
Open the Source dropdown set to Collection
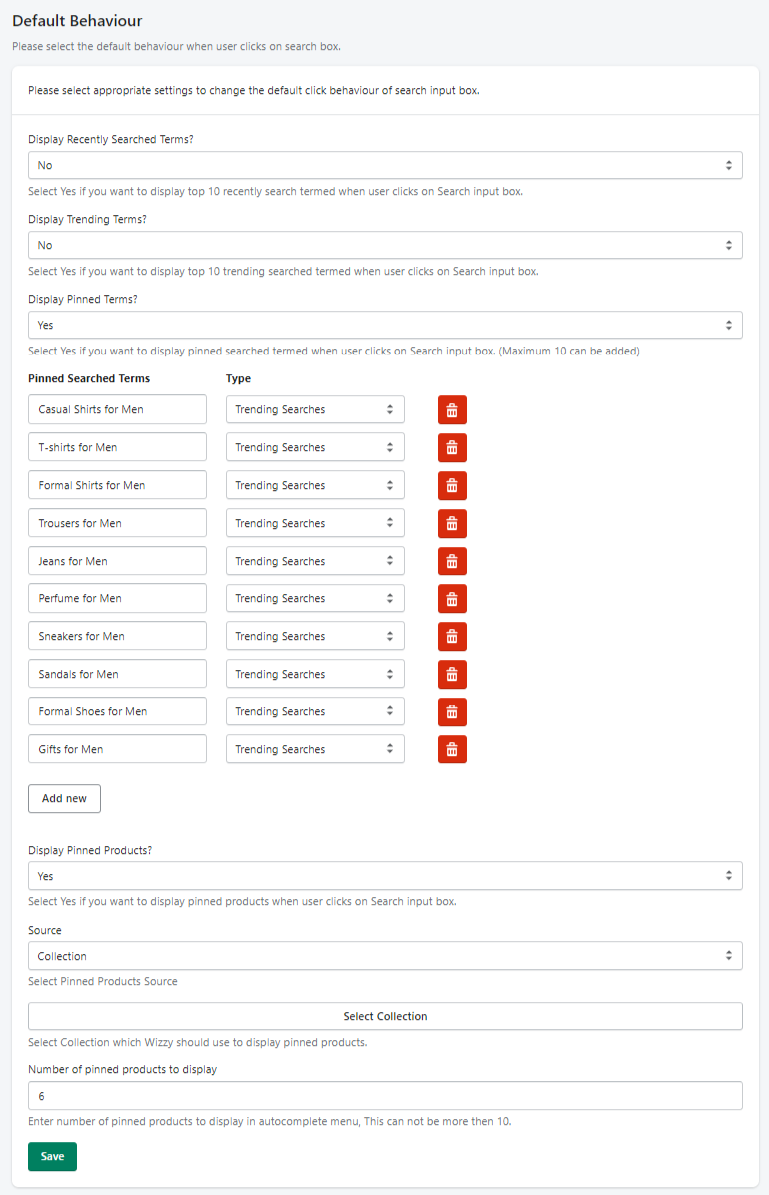click(385, 956)
